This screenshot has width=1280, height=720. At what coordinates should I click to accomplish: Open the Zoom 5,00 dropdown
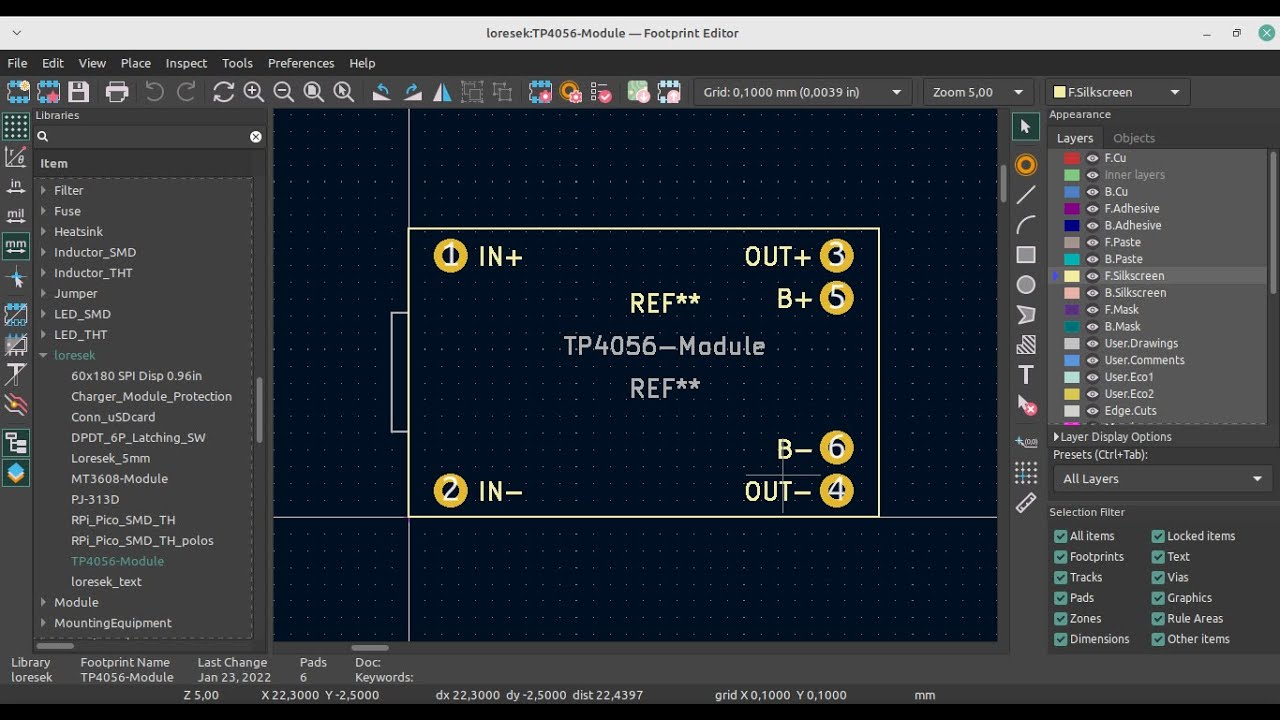(978, 92)
